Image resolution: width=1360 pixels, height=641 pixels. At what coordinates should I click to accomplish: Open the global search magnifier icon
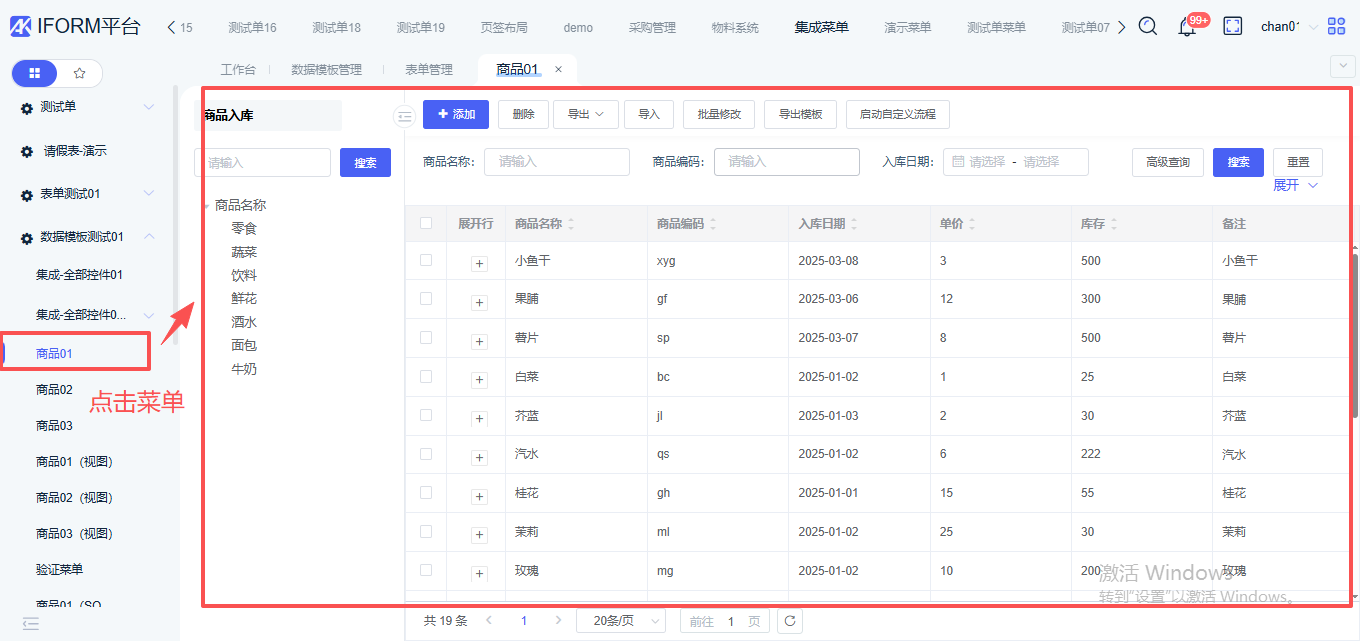coord(1148,27)
